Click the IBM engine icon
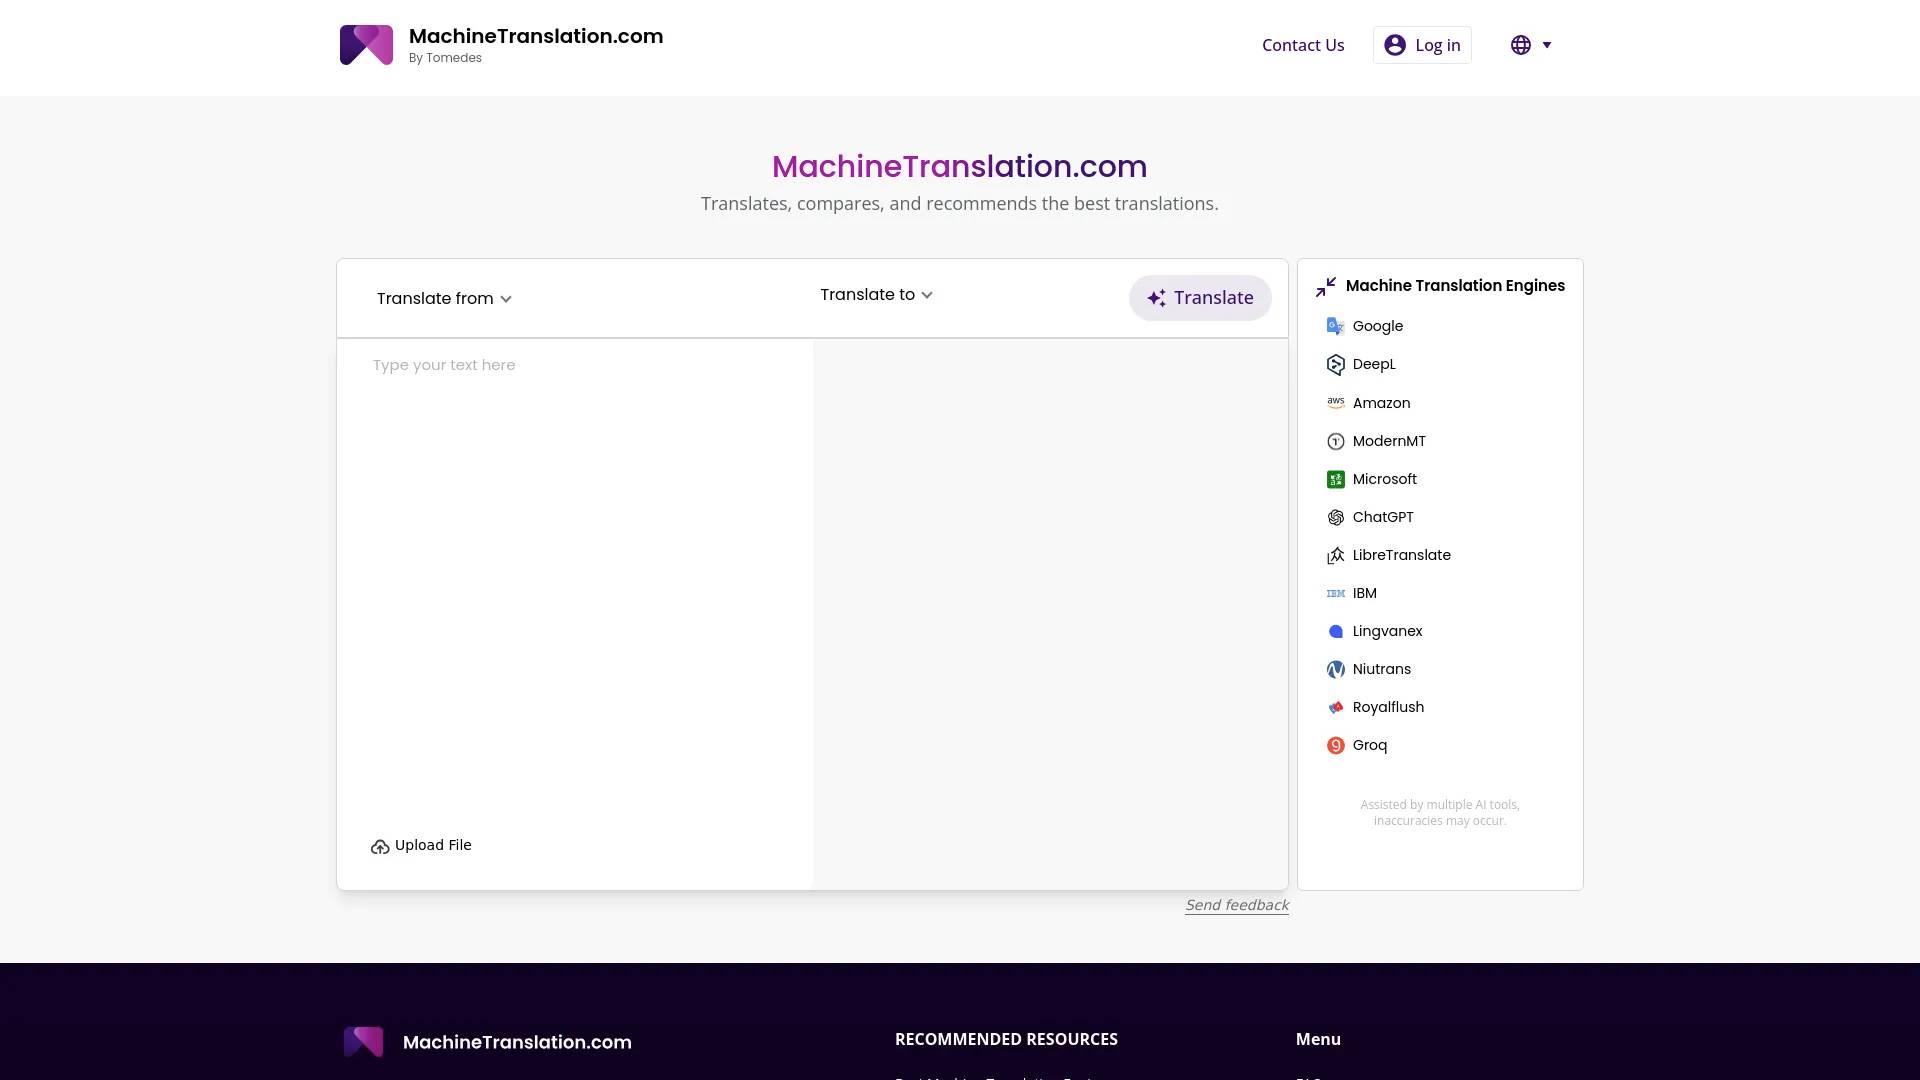 coord(1335,593)
